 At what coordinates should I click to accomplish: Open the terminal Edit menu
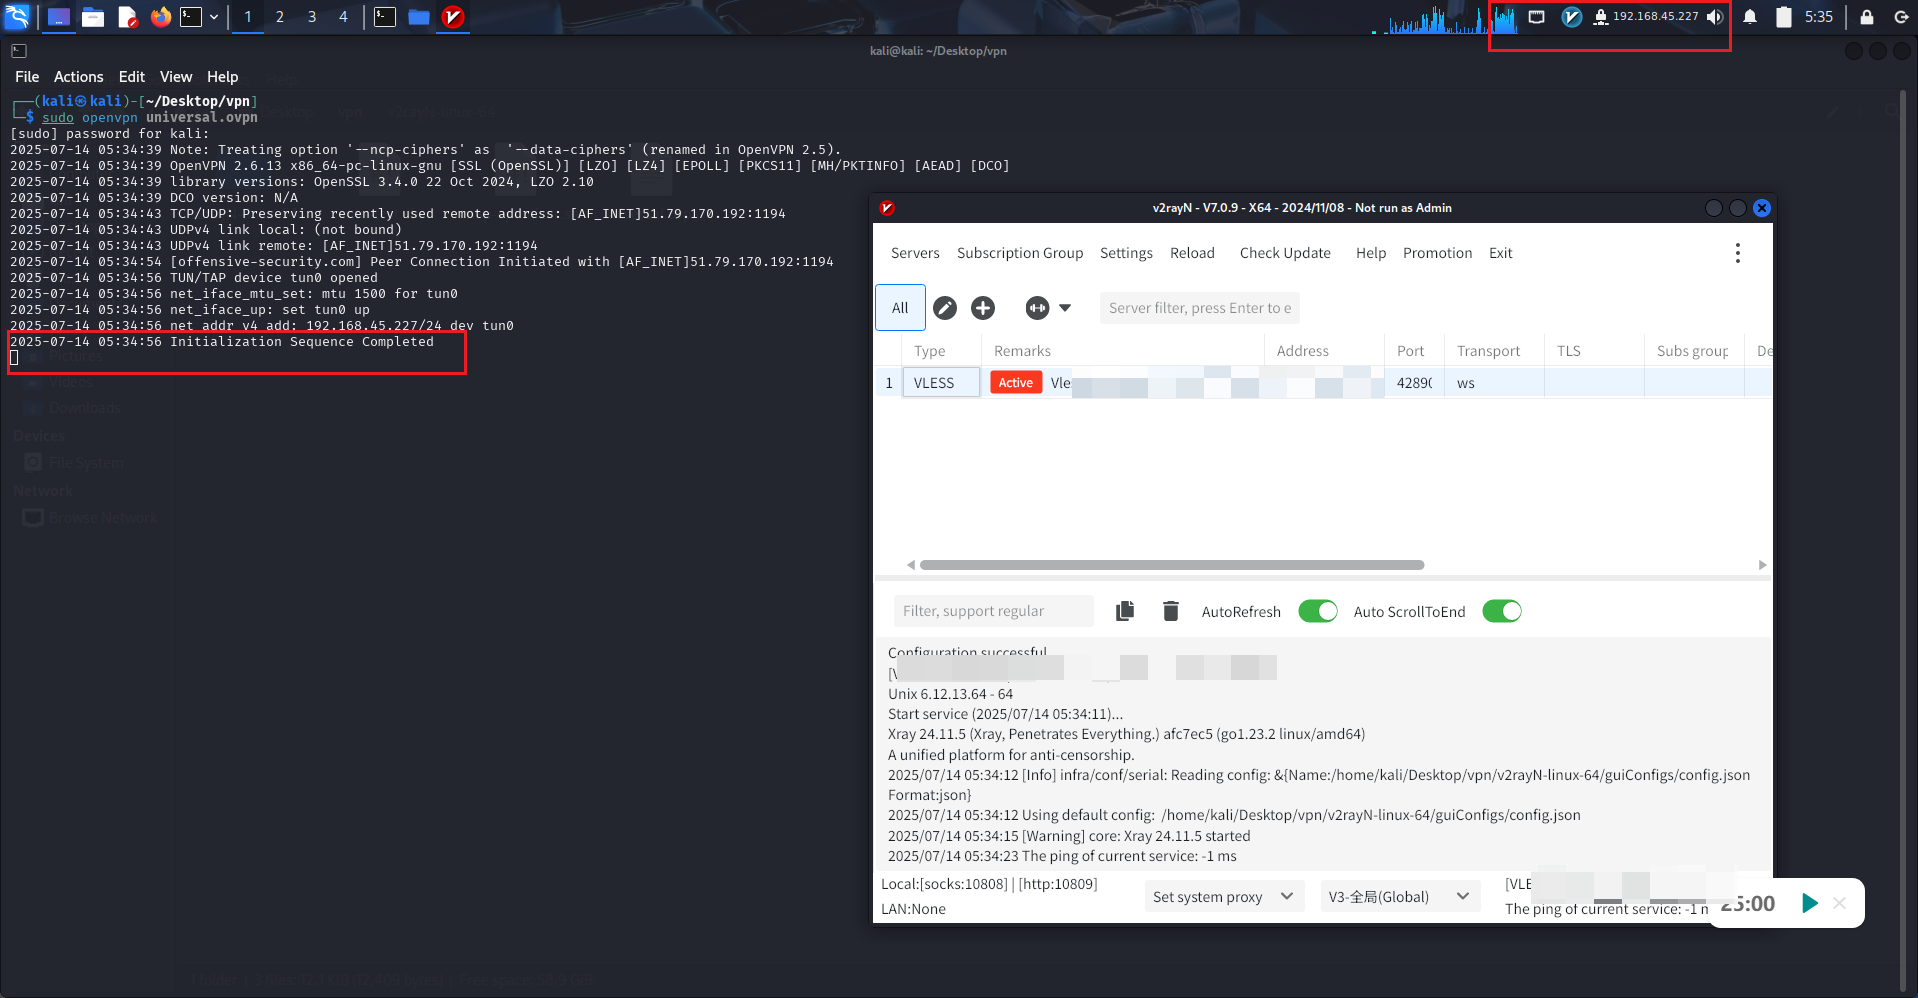[x=131, y=77]
